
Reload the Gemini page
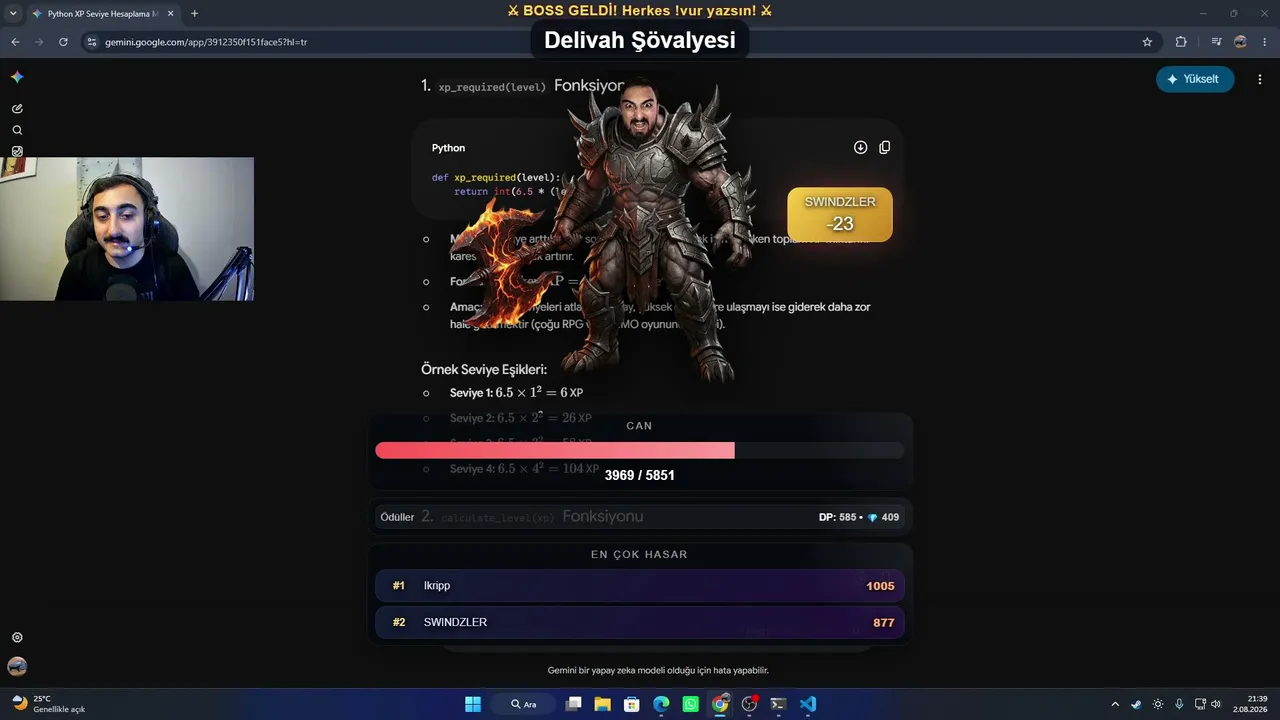63,42
